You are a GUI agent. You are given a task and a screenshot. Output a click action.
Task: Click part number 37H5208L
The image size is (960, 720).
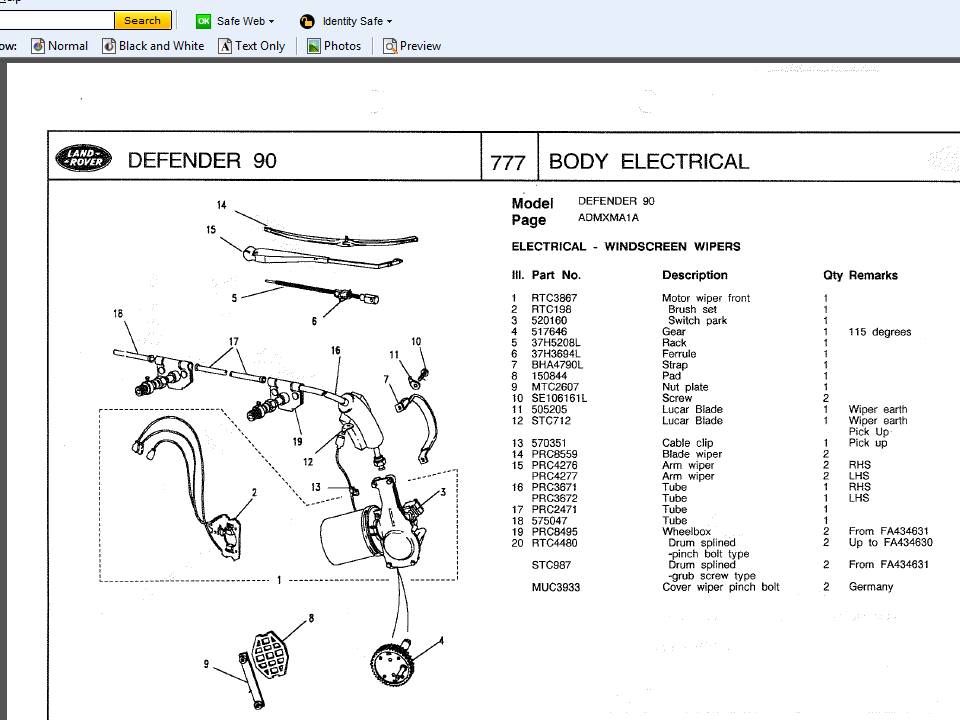(556, 342)
